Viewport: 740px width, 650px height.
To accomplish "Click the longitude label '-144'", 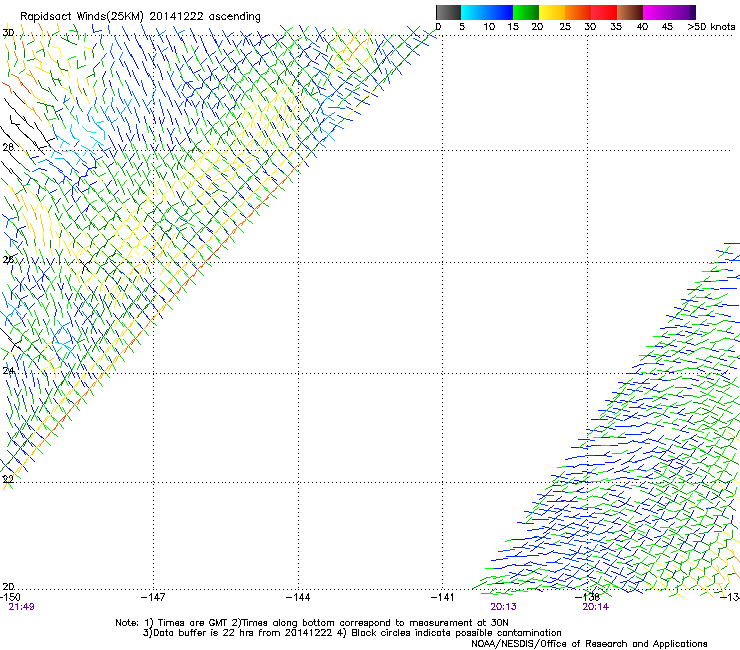I will point(298,598).
